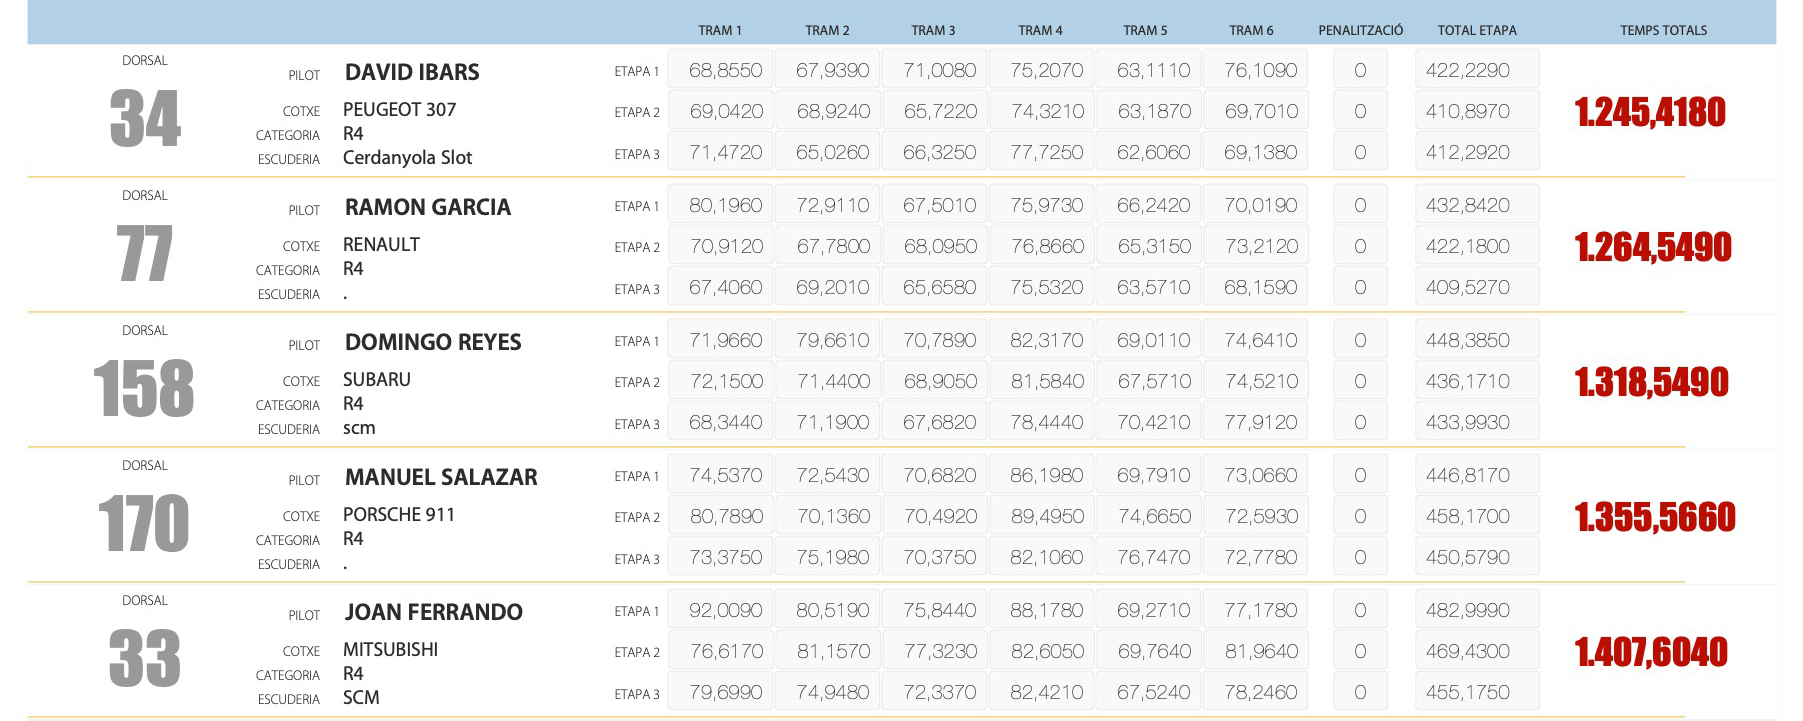1803x721 pixels.
Task: Click the dorsal number 77
Action: tap(145, 254)
